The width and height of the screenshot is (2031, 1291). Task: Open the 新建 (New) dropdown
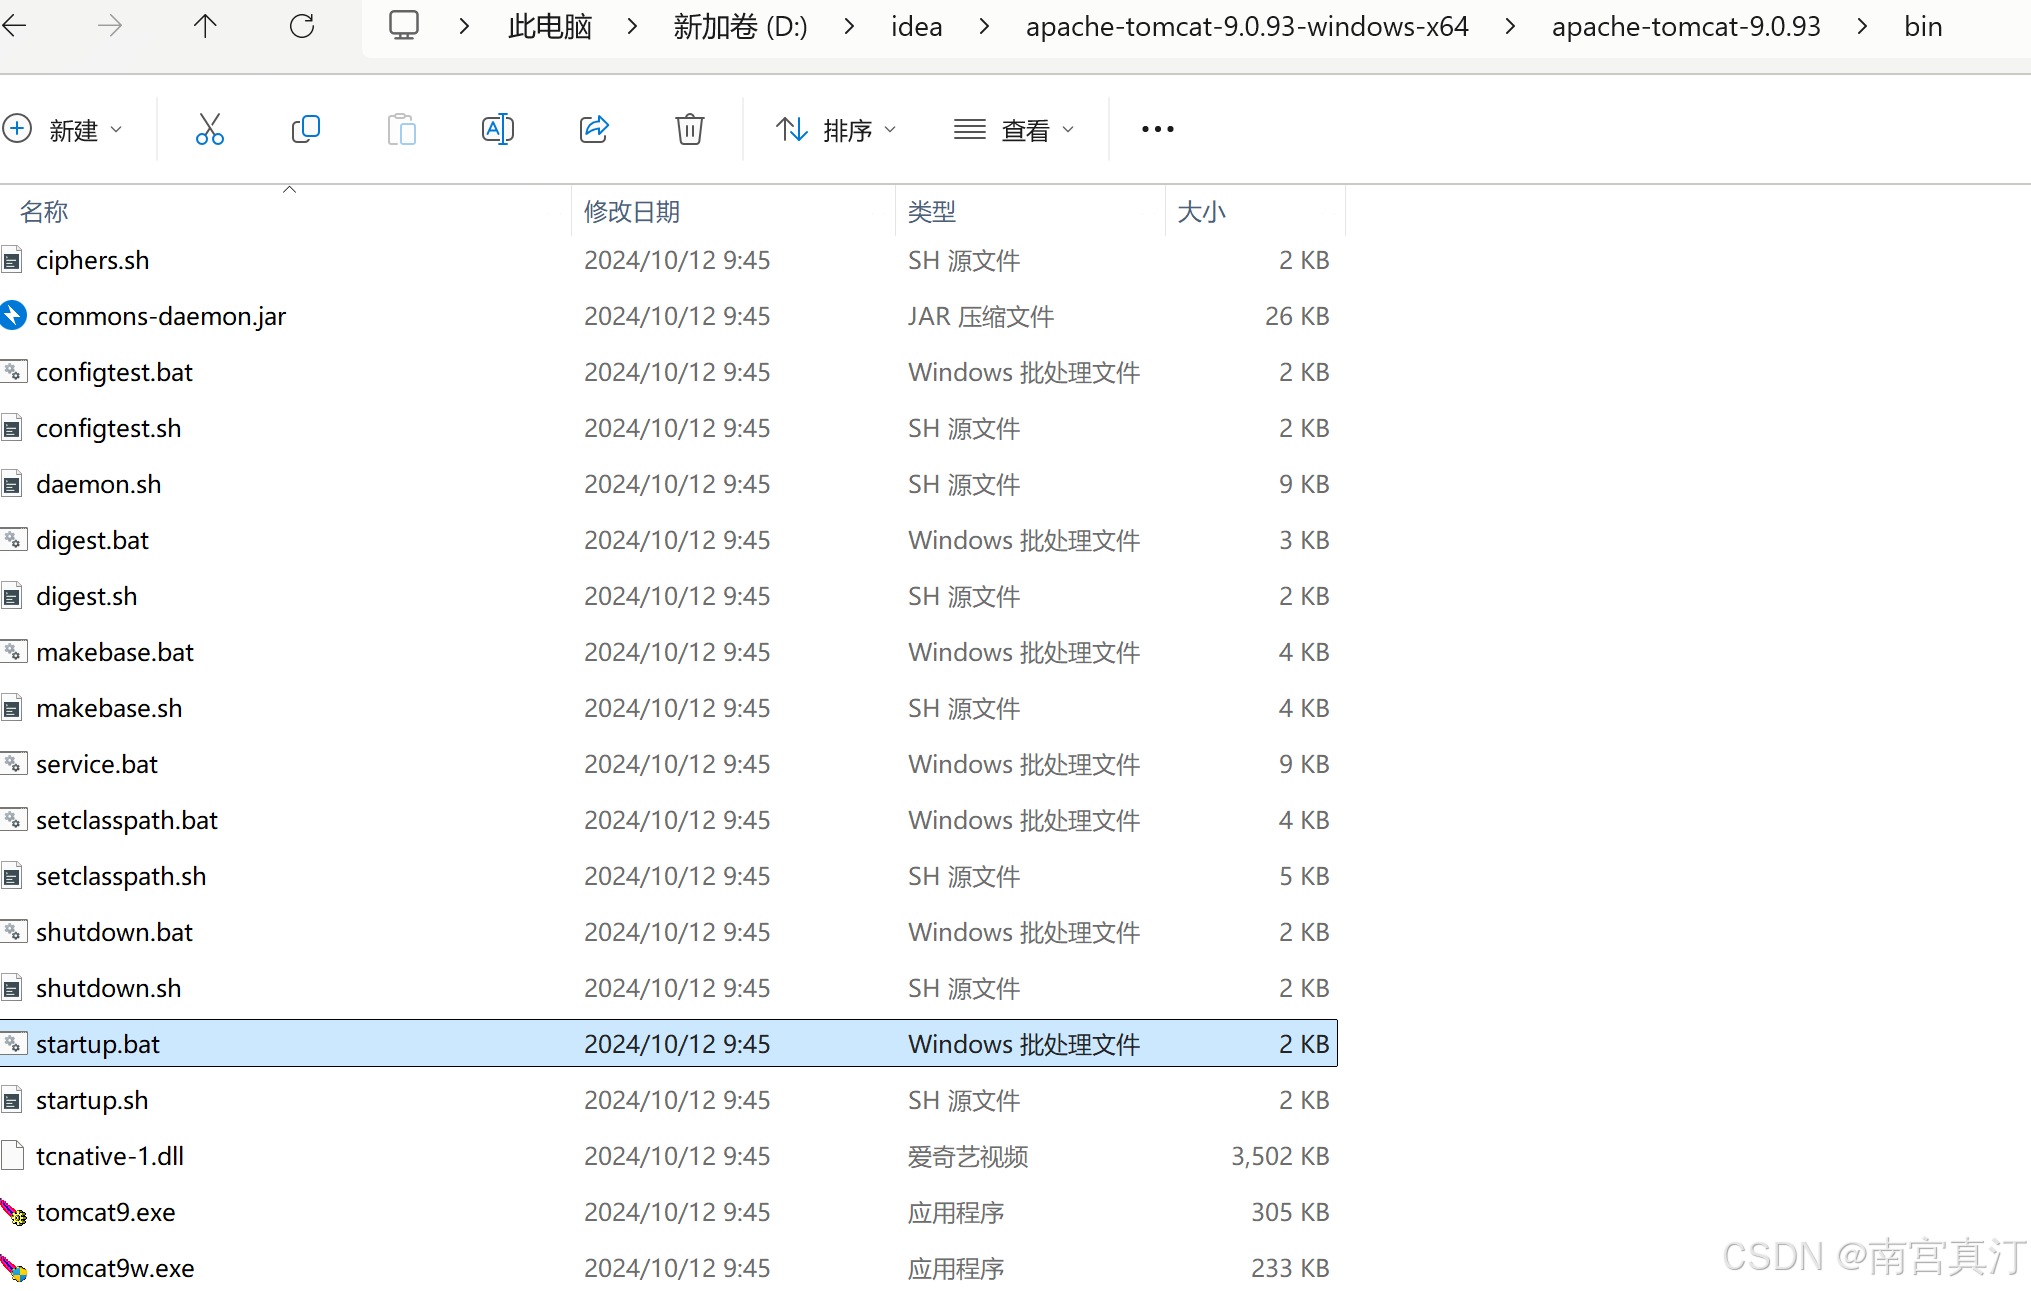point(63,130)
